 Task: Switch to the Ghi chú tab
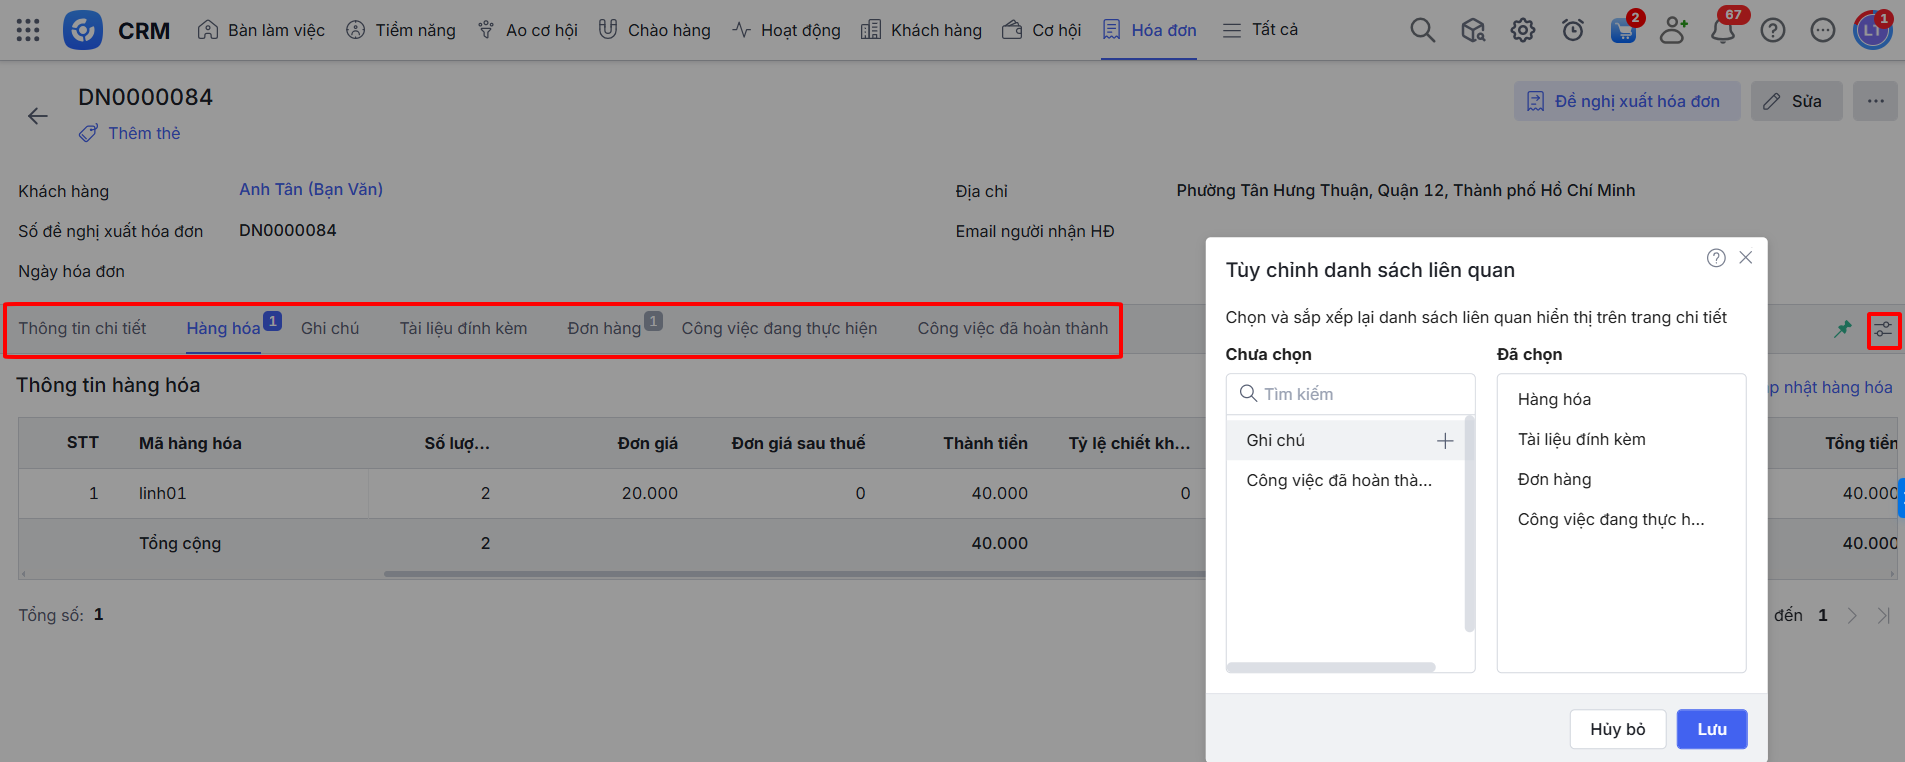330,328
